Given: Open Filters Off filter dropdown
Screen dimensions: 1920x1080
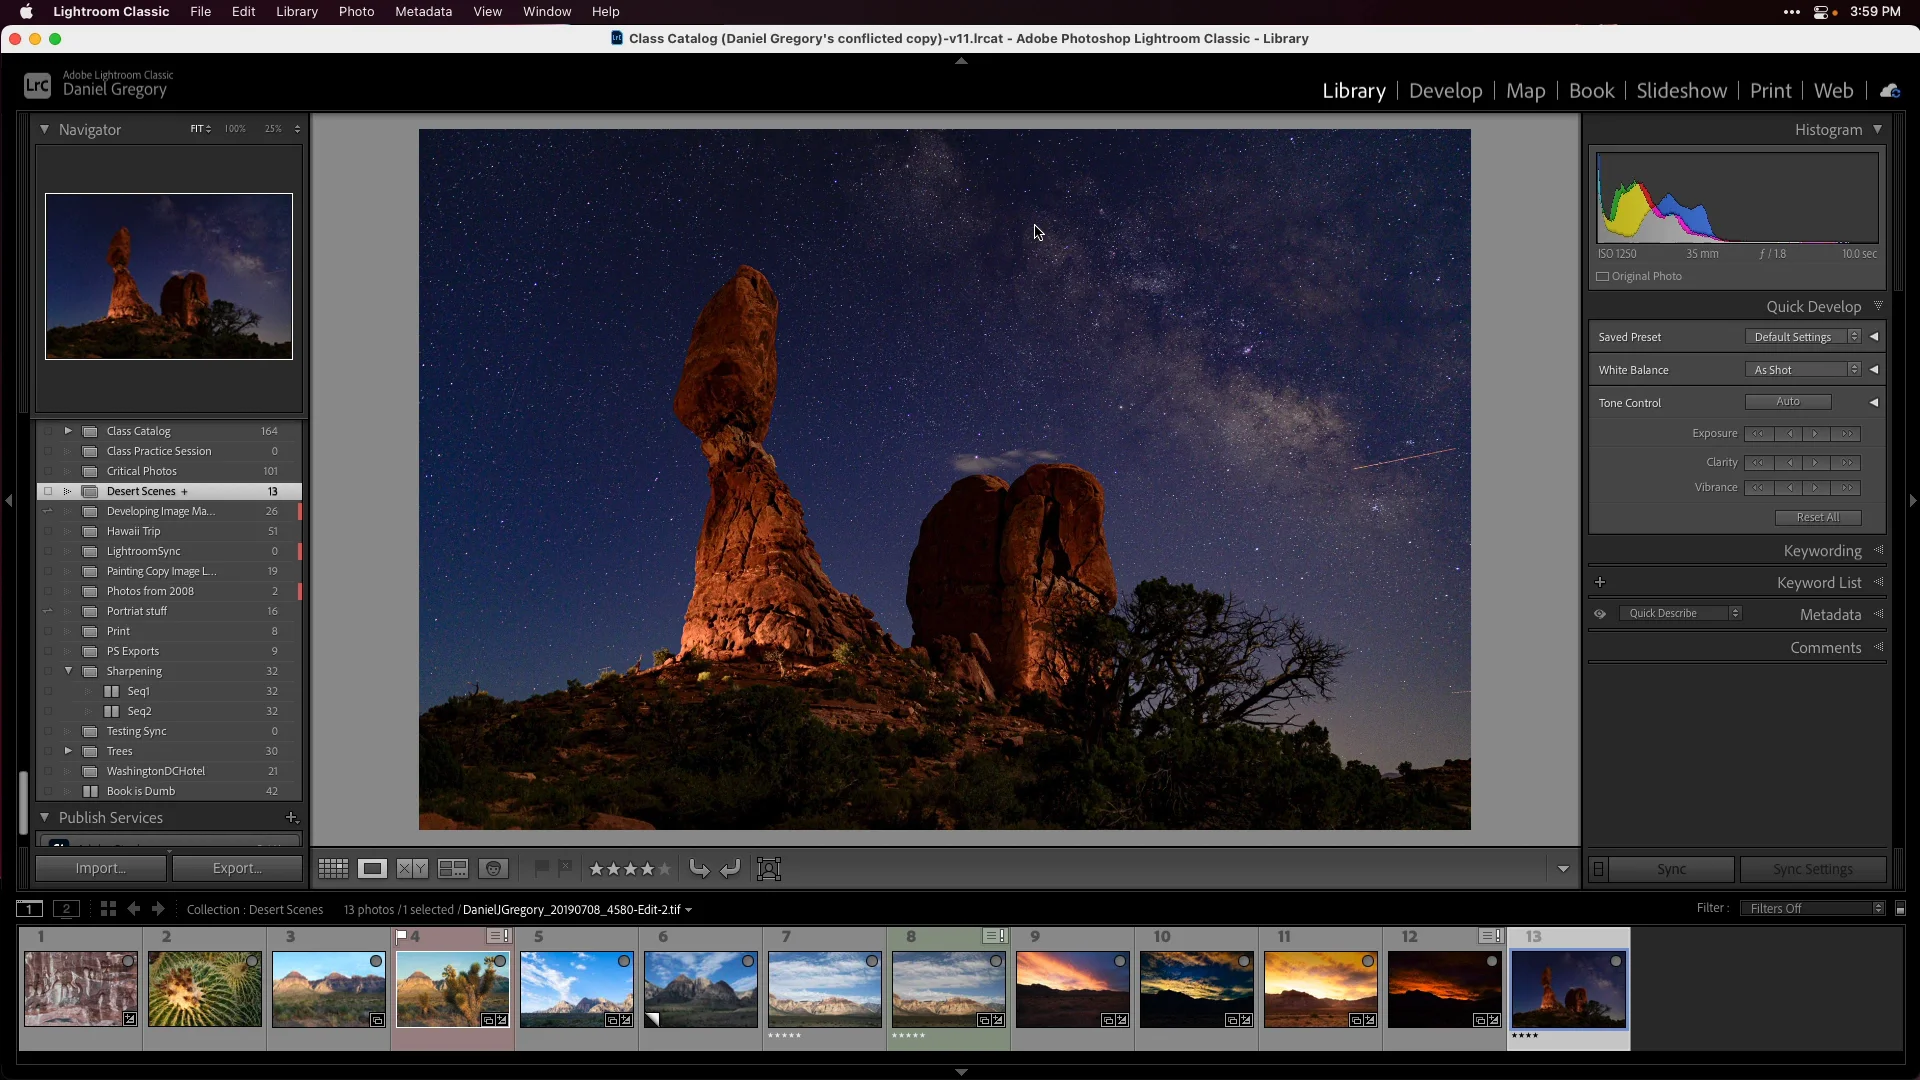Looking at the screenshot, I should pos(1812,909).
